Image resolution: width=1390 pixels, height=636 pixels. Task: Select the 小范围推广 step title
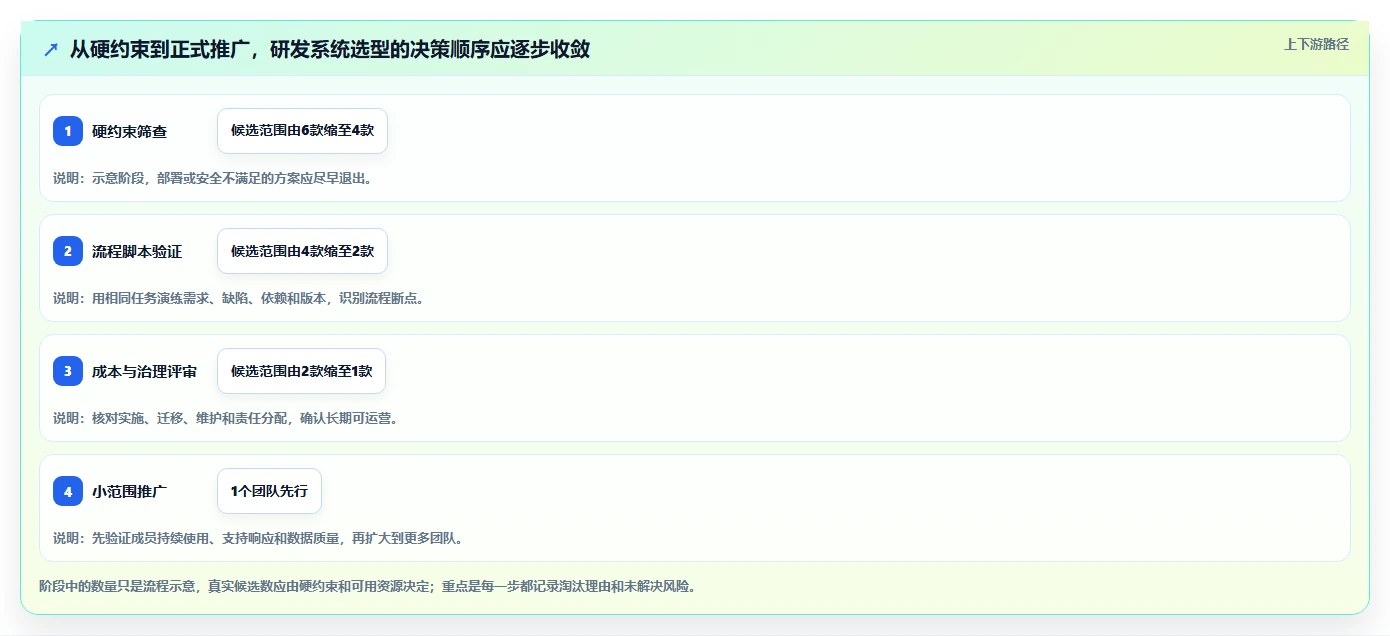coord(129,491)
